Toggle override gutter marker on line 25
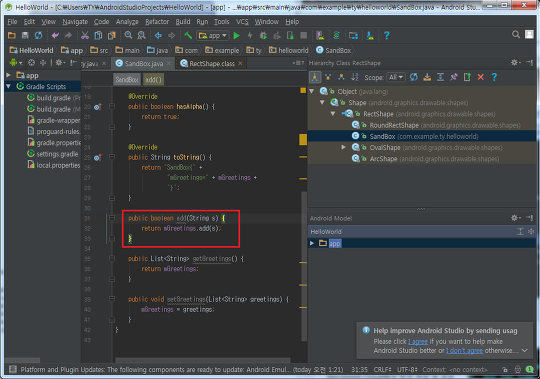The height and width of the screenshot is (379, 540). tap(97, 158)
